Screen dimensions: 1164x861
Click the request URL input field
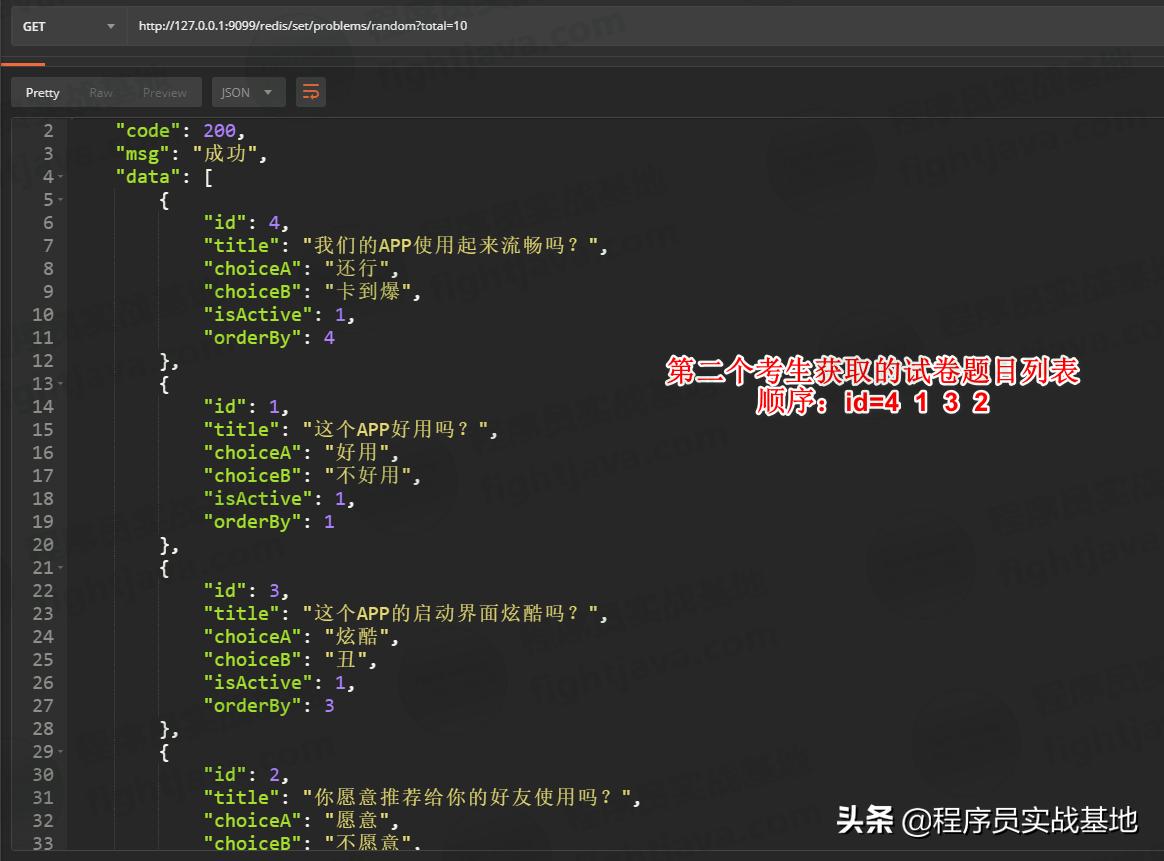click(x=644, y=26)
